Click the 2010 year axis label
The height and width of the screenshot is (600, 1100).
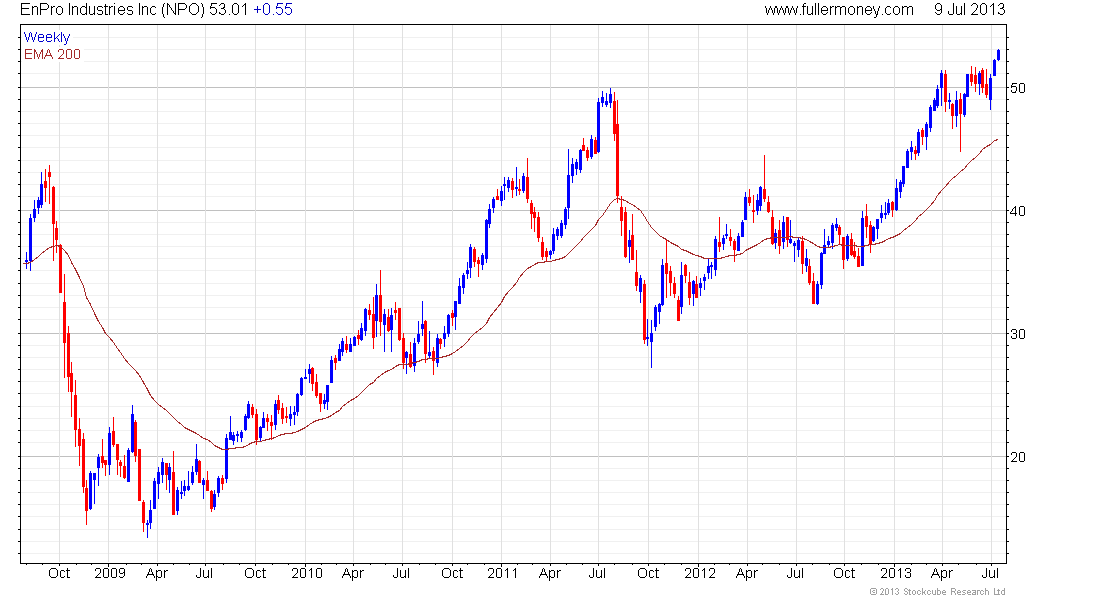[x=307, y=573]
